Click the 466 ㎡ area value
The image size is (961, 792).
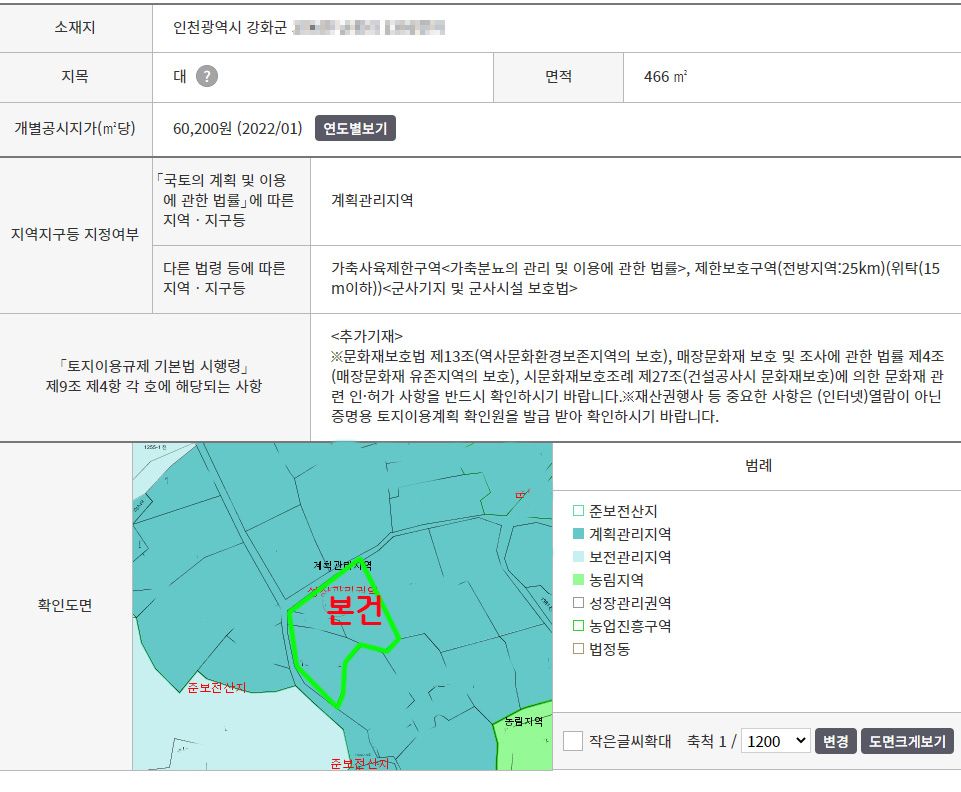(665, 77)
